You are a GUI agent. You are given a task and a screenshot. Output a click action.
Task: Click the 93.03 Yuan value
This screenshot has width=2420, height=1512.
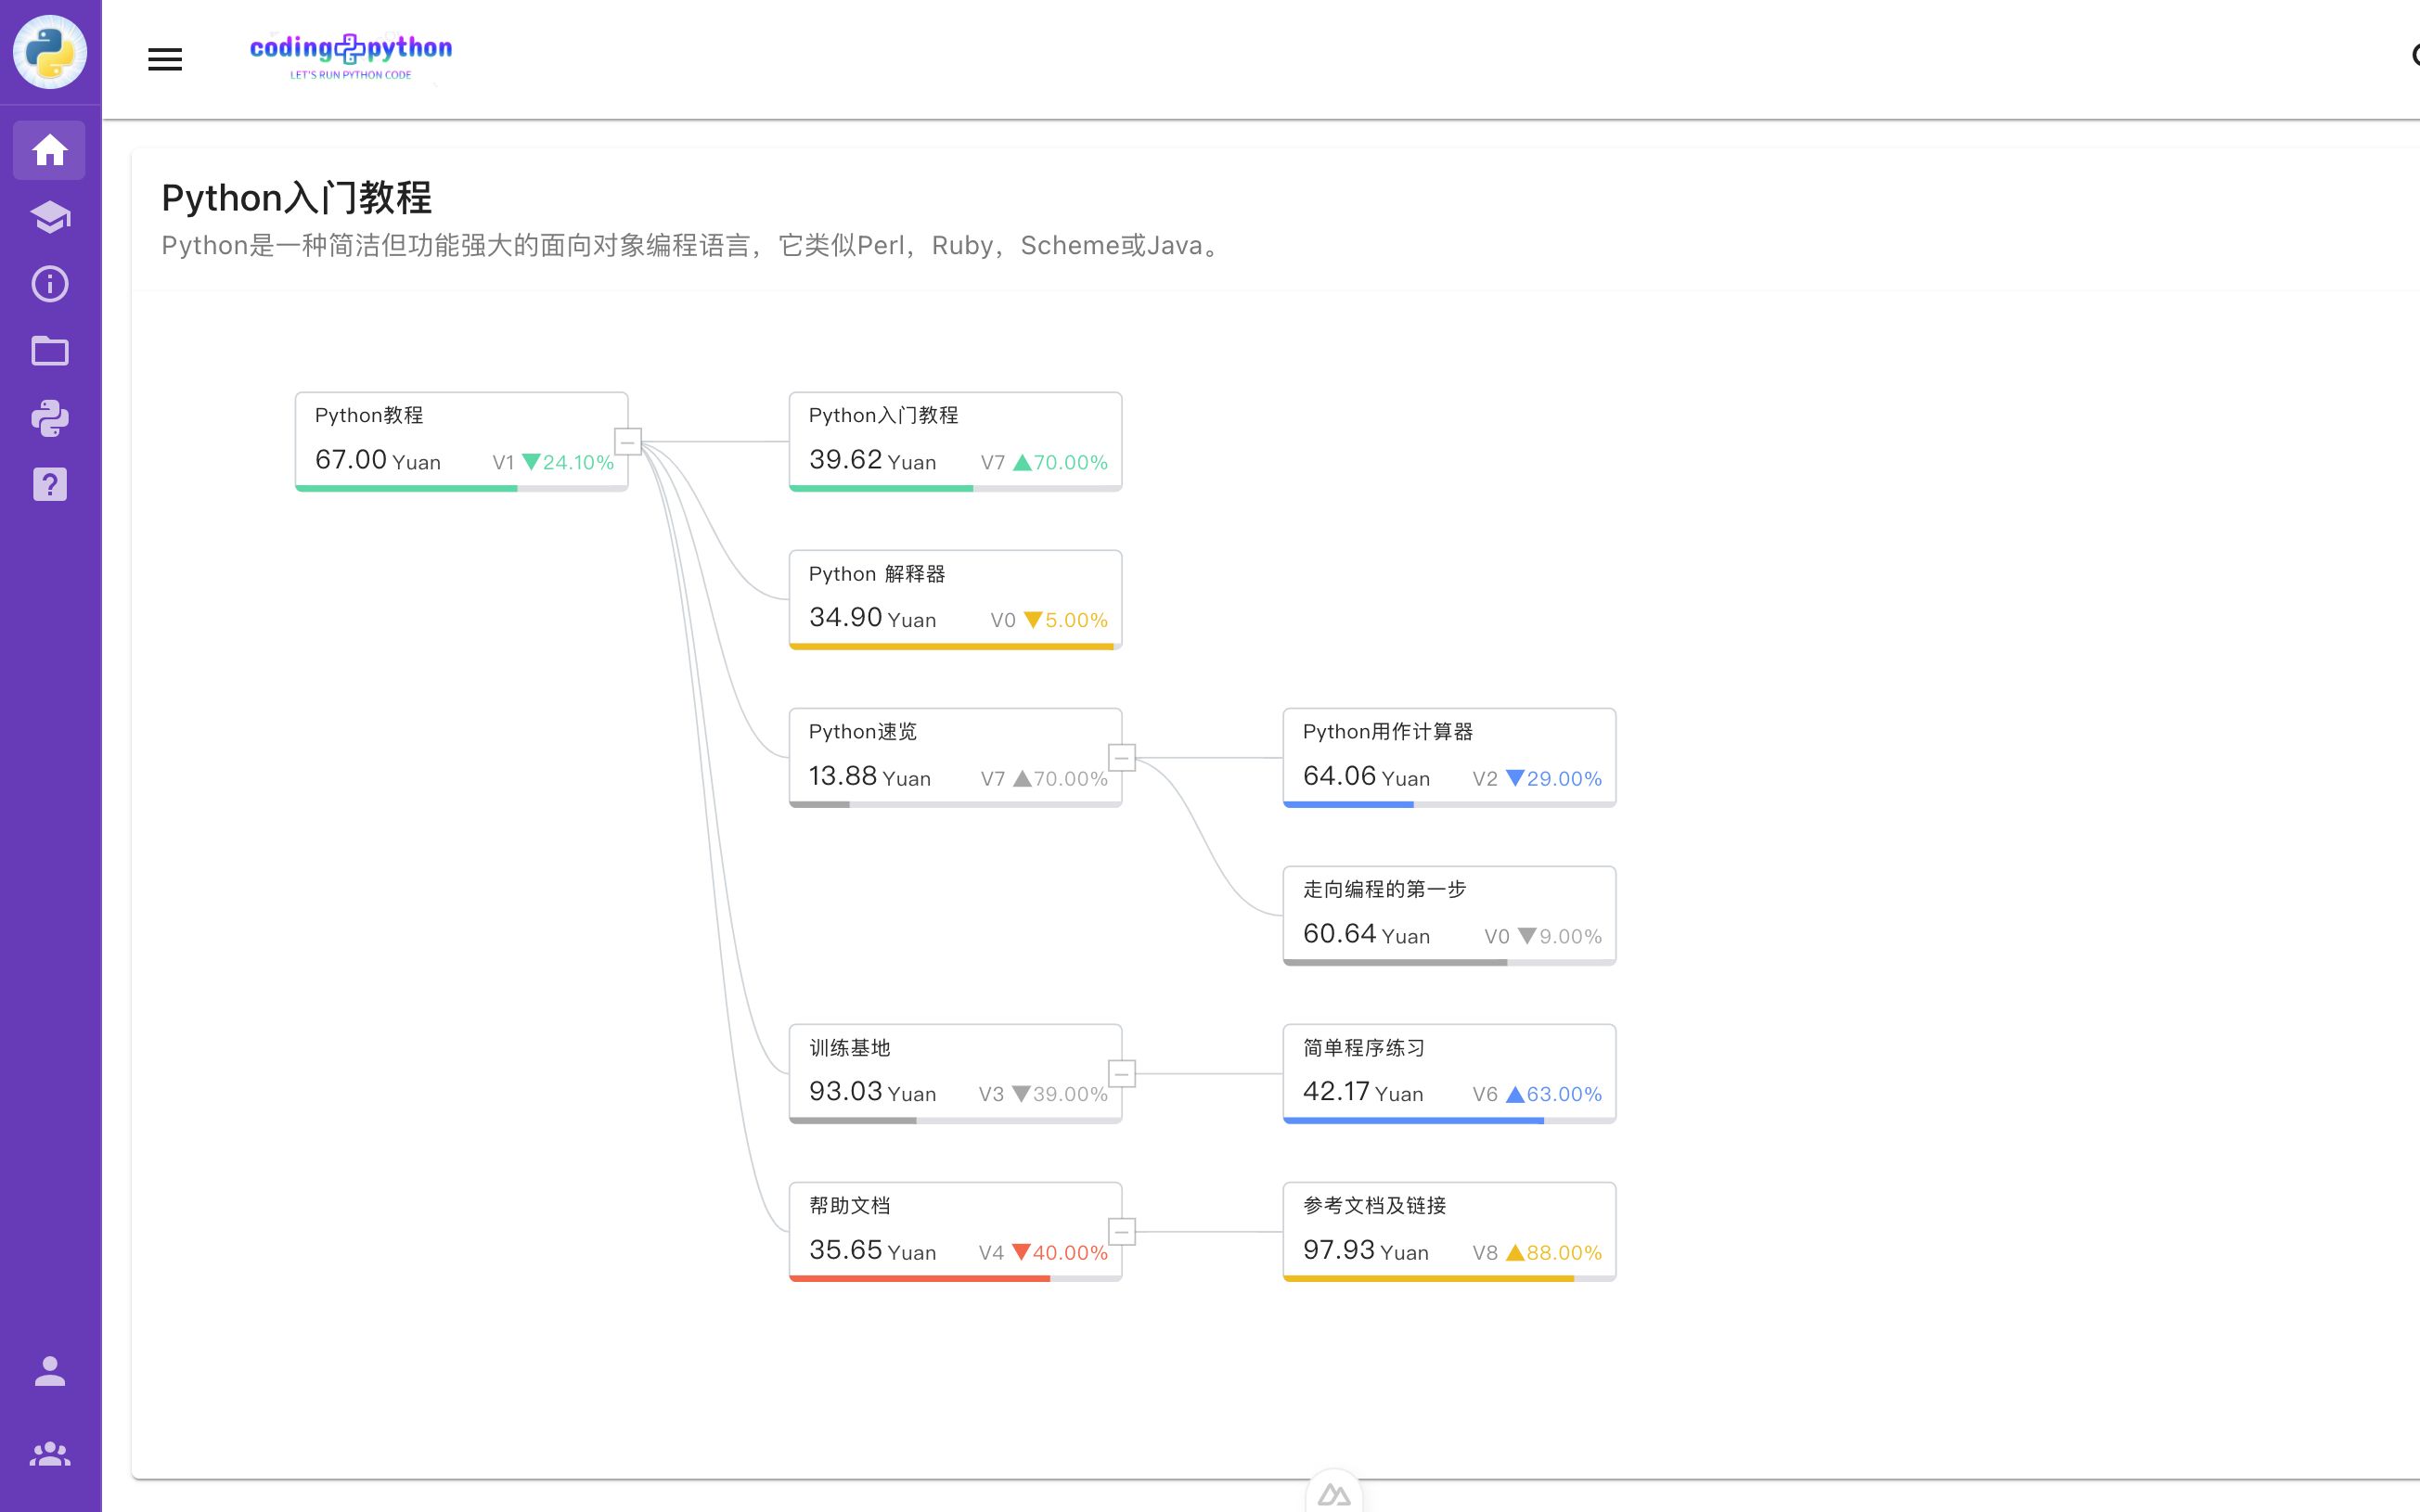(873, 1092)
